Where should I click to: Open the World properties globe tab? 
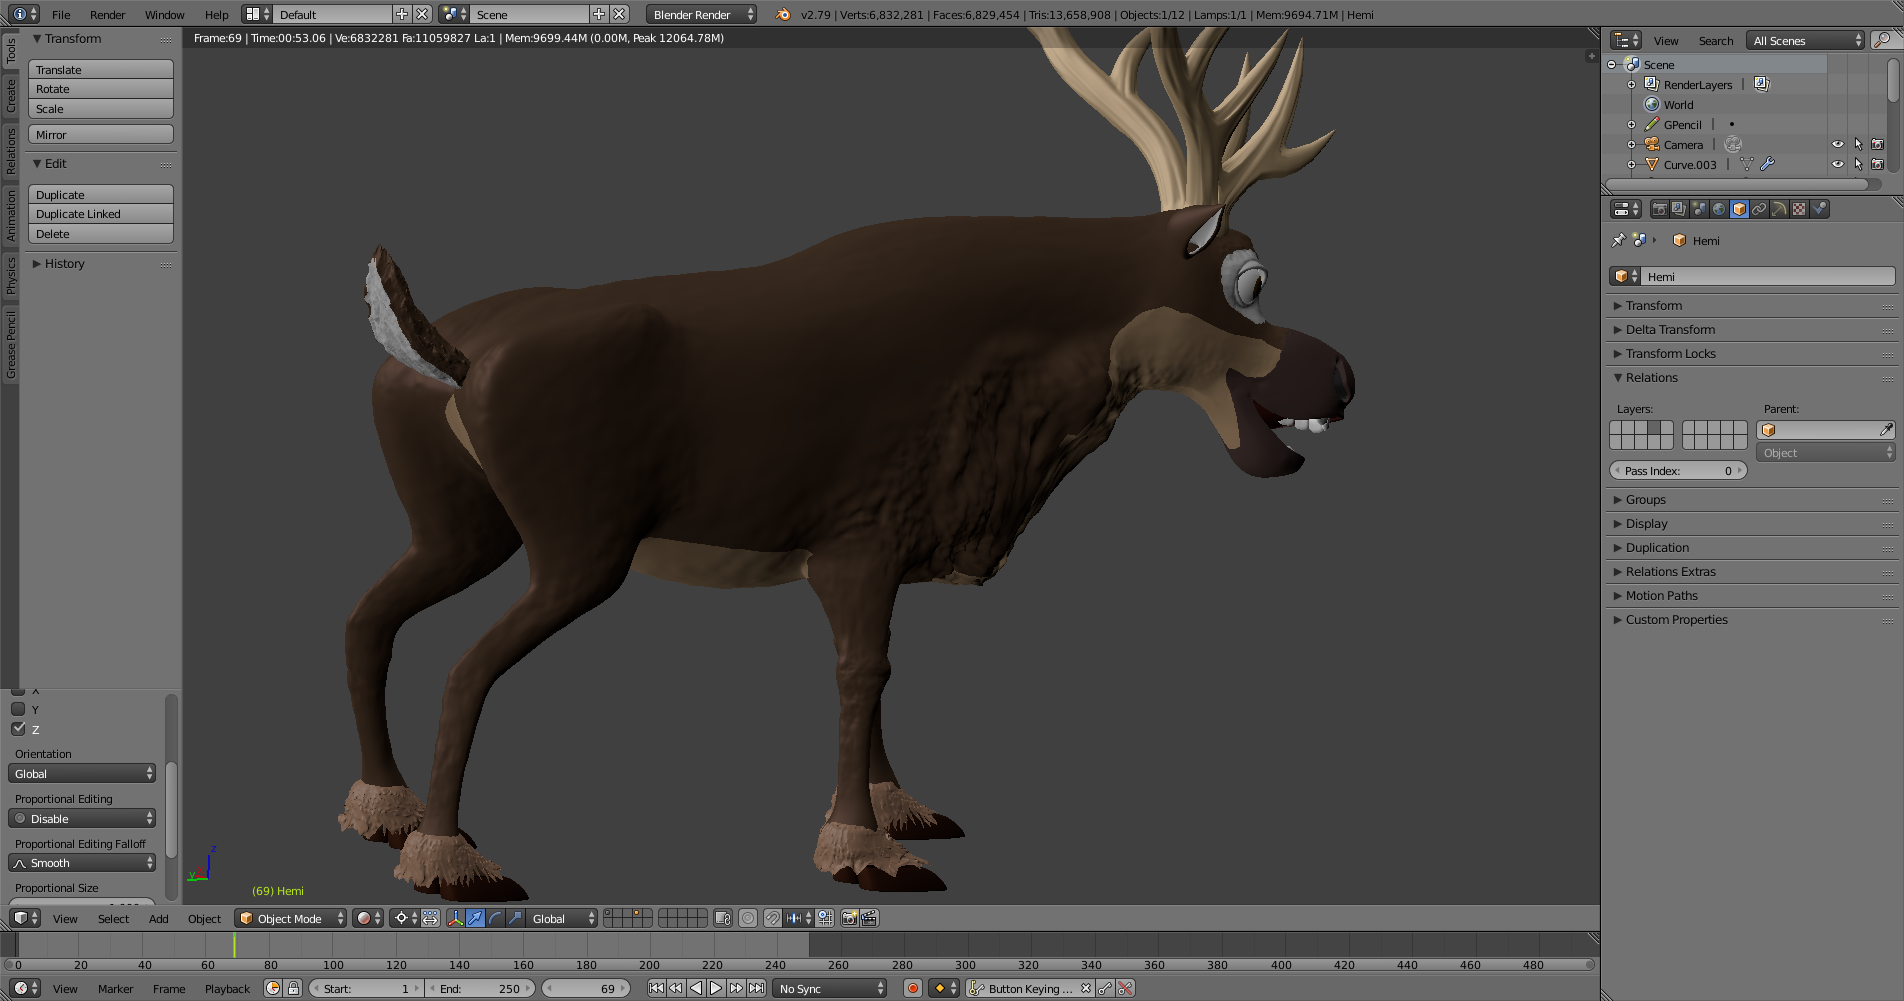(1719, 209)
